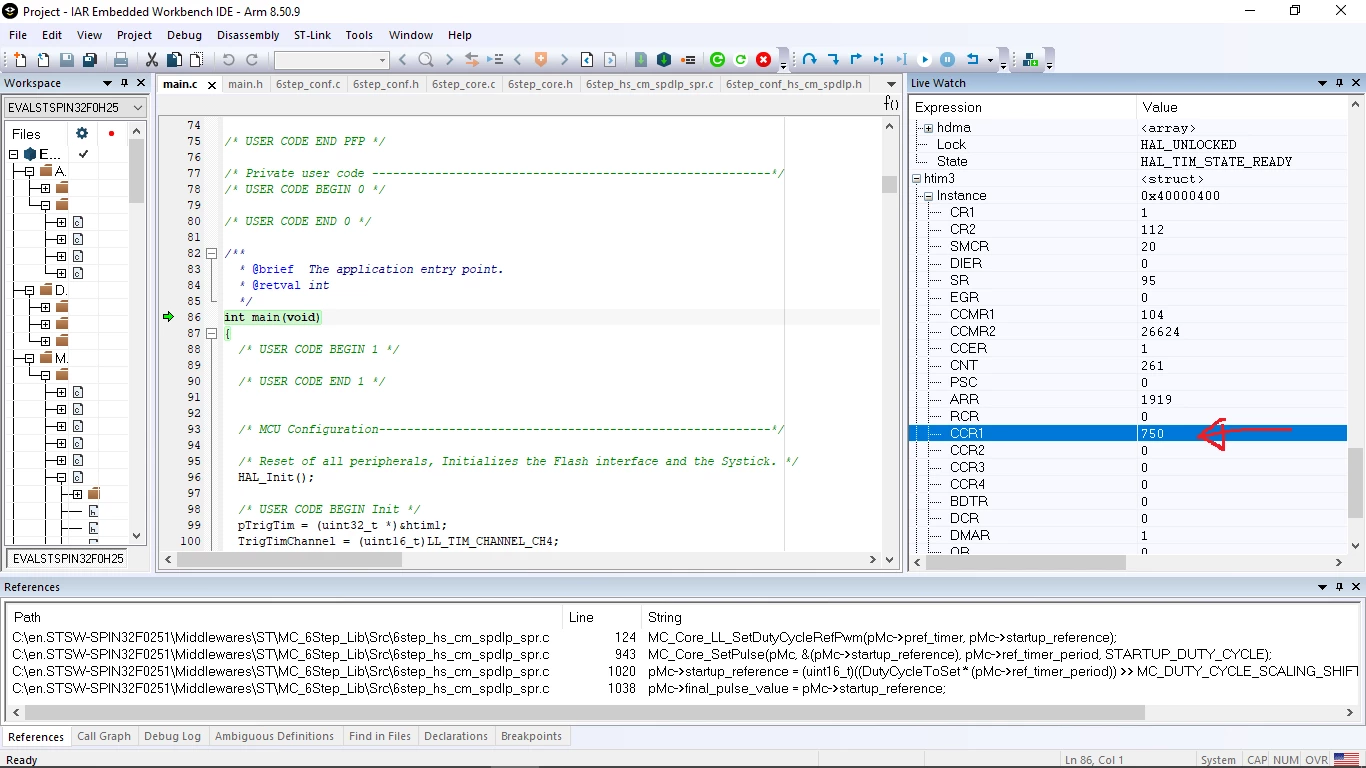This screenshot has height=768, width=1366.
Task: Switch to the 6step_conf.h editor tab
Action: point(385,84)
